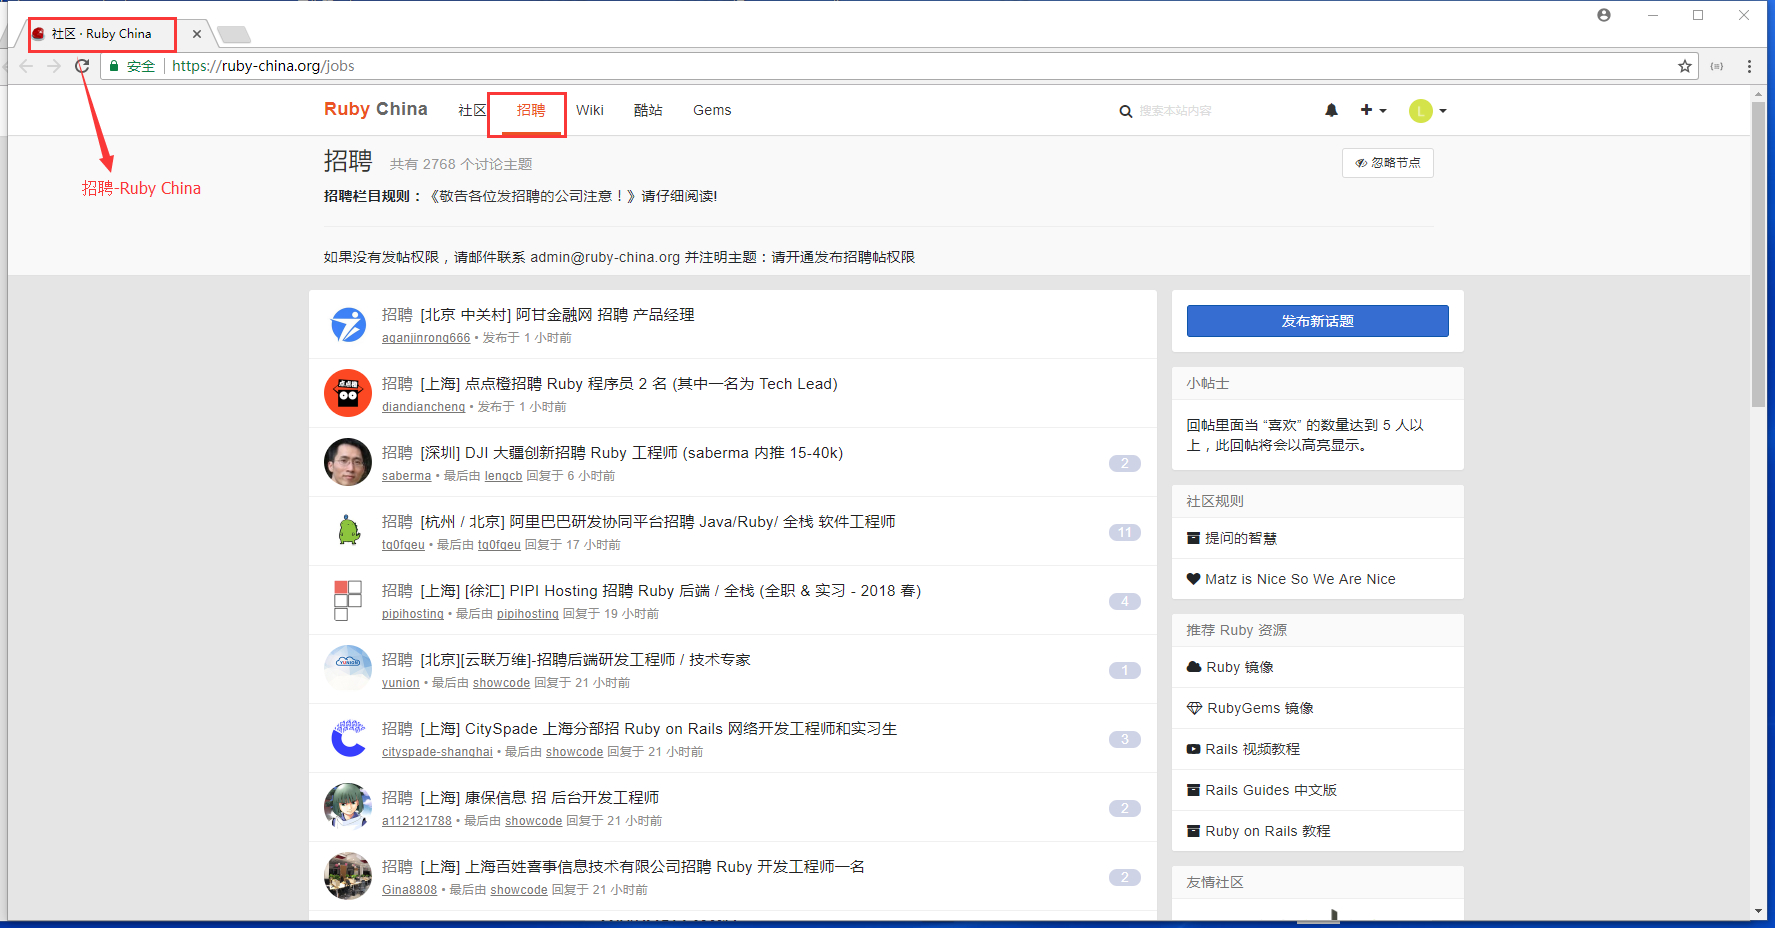Image resolution: width=1775 pixels, height=928 pixels.
Task: Open the 酷站 nav item
Action: point(648,110)
